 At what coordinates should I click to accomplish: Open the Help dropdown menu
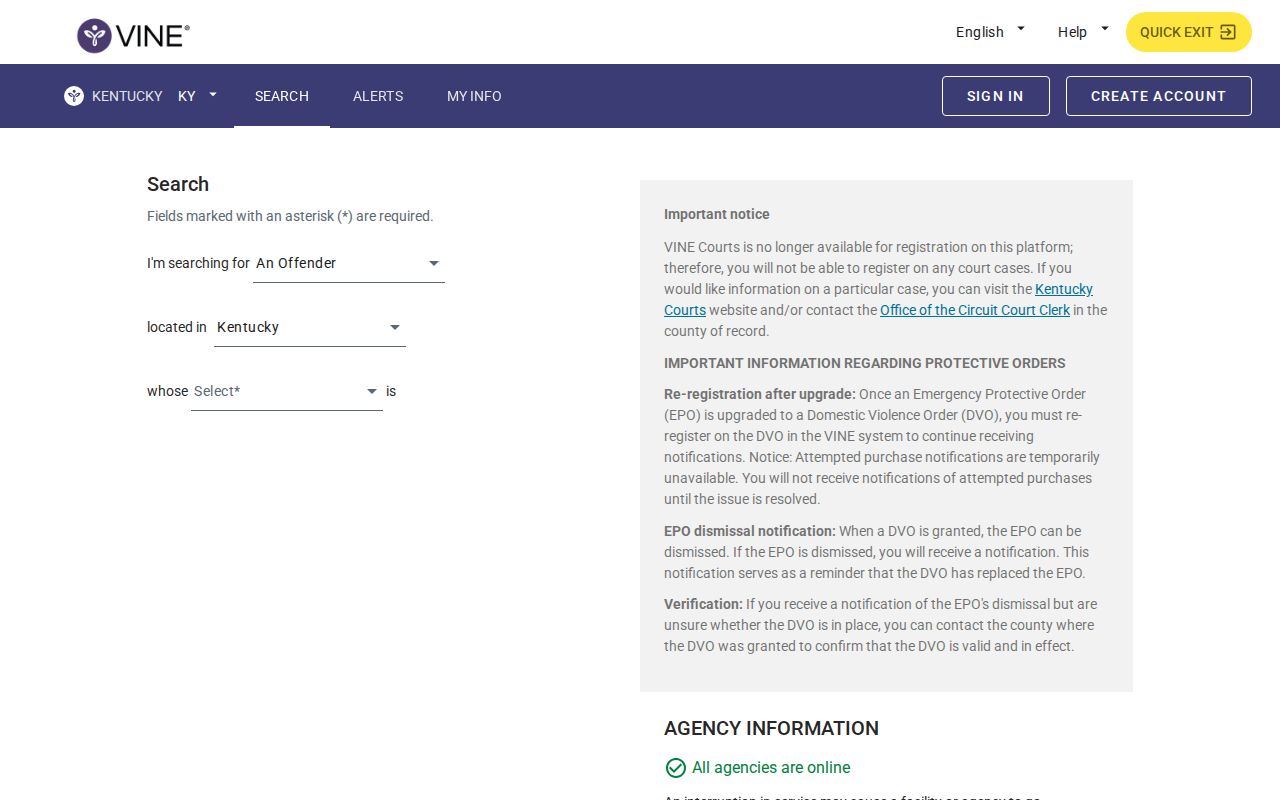pyautogui.click(x=1083, y=32)
